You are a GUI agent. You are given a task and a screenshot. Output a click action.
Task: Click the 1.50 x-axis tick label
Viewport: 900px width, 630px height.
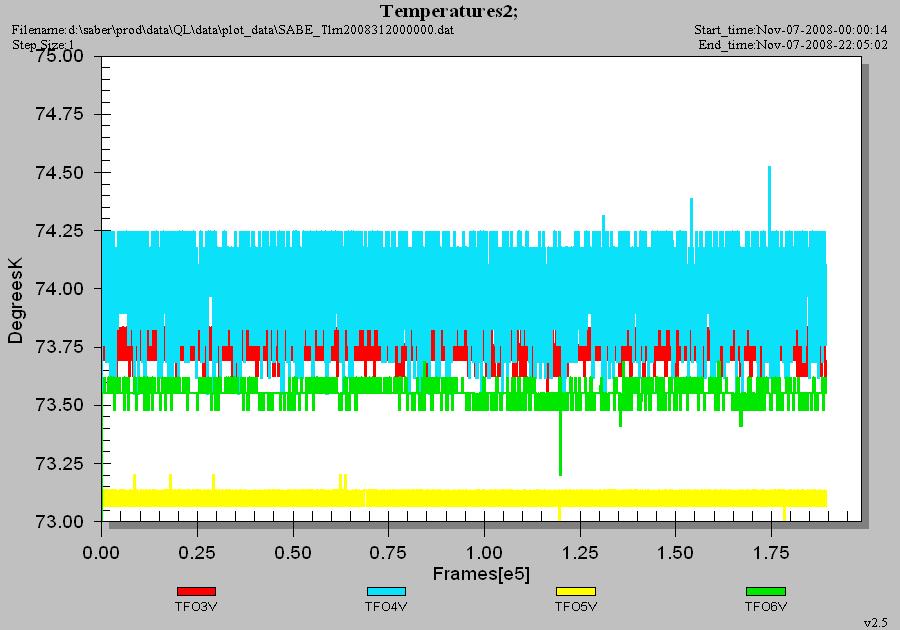[x=676, y=553]
